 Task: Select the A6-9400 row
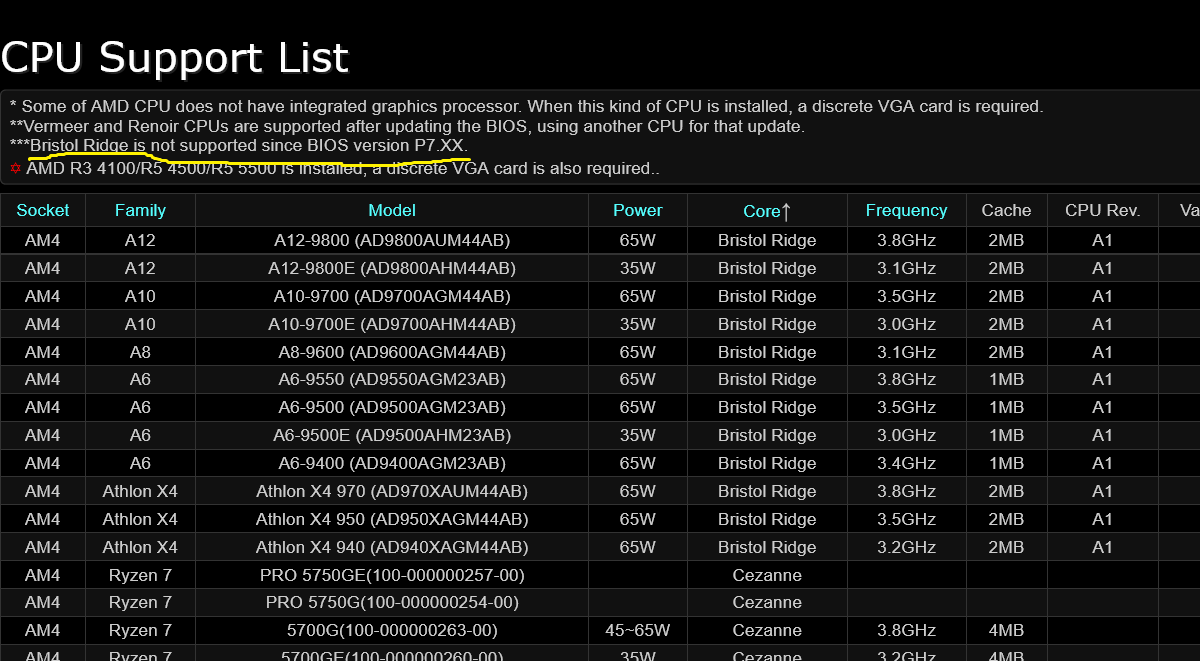point(391,463)
